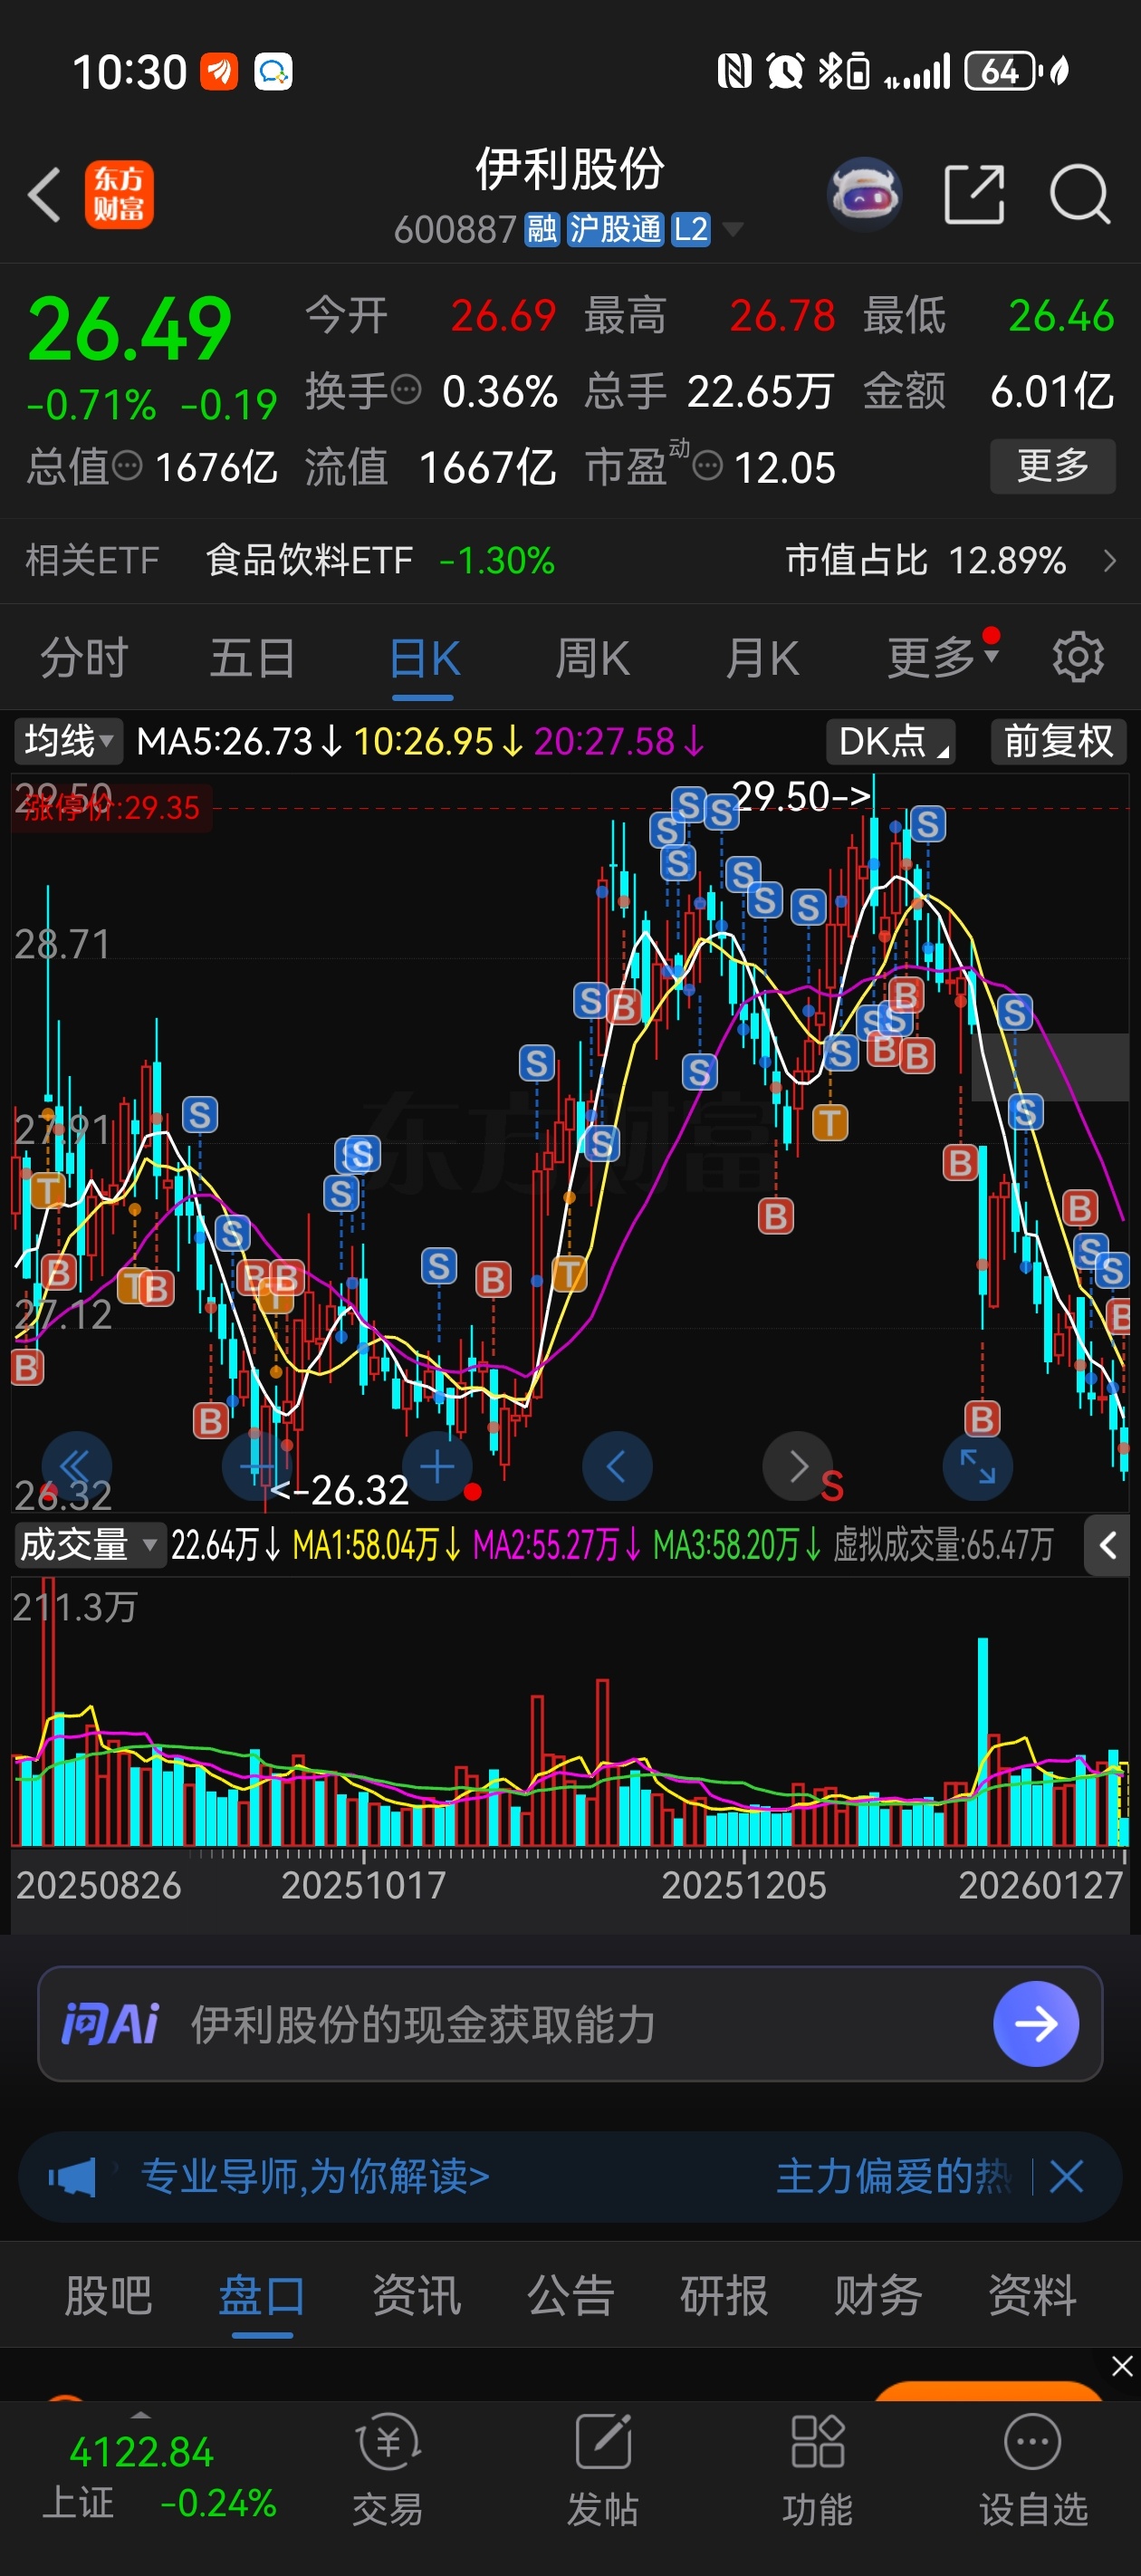Image resolution: width=1141 pixels, height=2576 pixels.
Task: Tap the 26.32 low price marker
Action: point(340,1490)
